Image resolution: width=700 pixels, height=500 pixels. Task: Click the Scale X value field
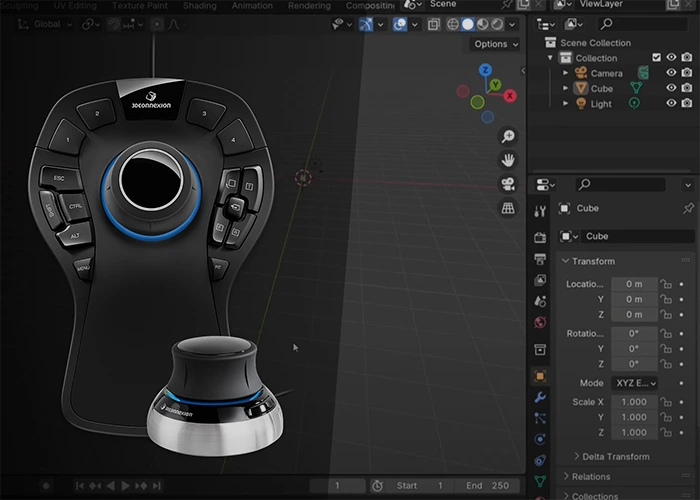(634, 402)
